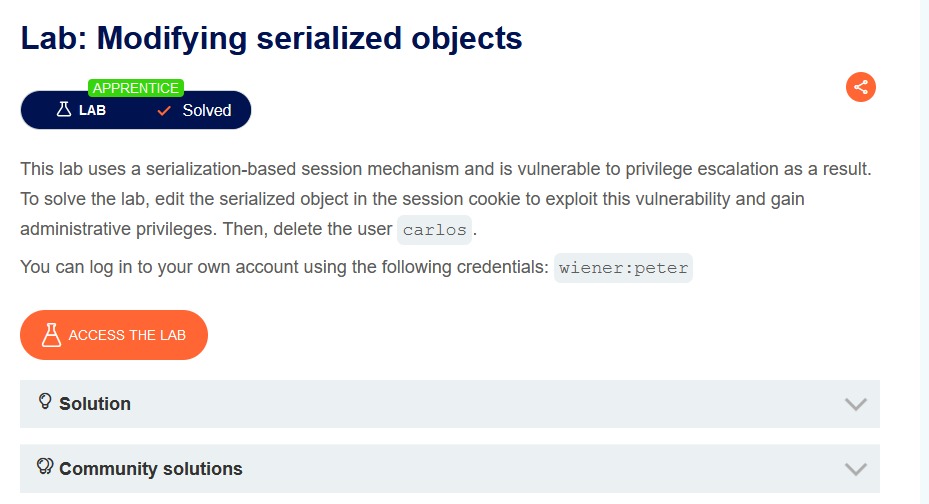The image size is (929, 504).
Task: Click the Community solutions lightbulbs icon
Action: point(45,466)
